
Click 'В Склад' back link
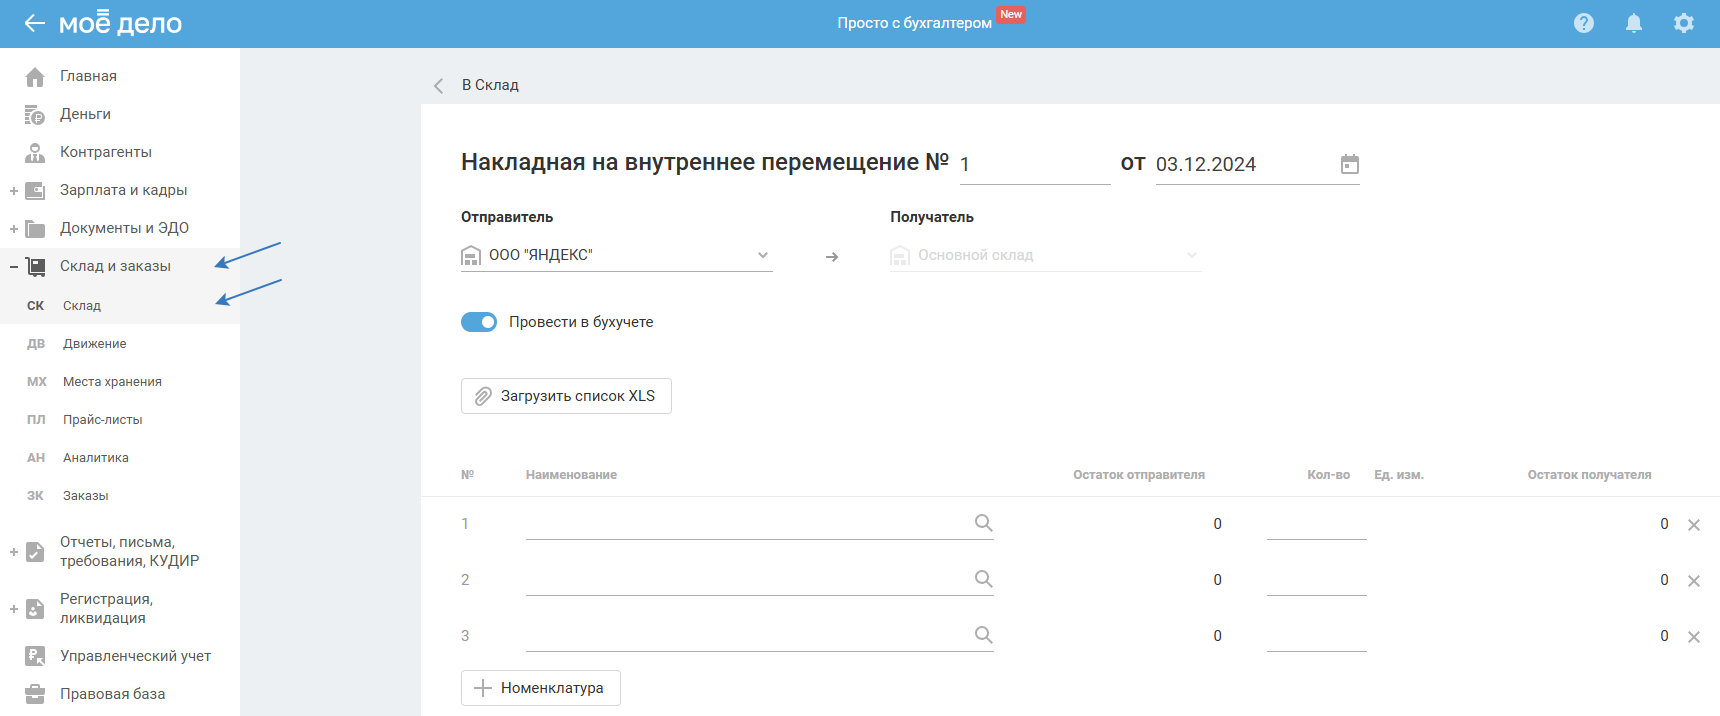click(x=489, y=85)
